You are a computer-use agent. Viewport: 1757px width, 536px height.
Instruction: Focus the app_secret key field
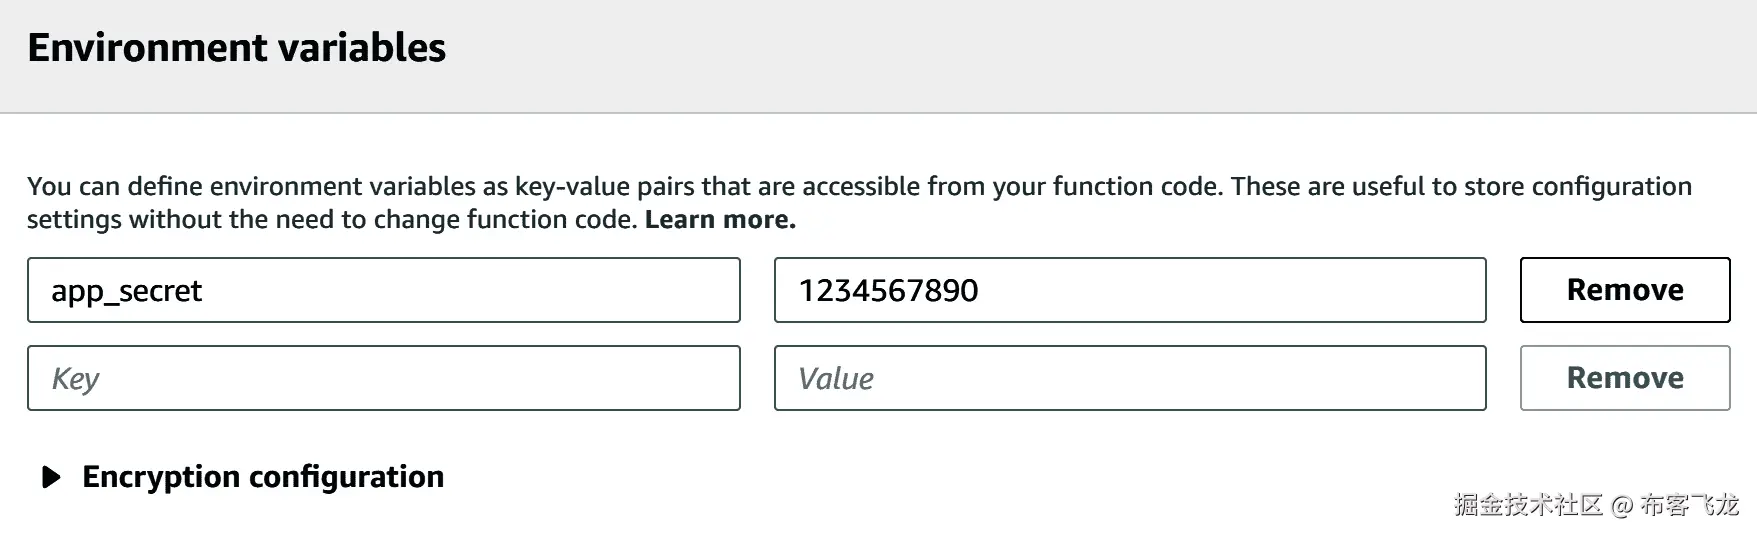[383, 290]
